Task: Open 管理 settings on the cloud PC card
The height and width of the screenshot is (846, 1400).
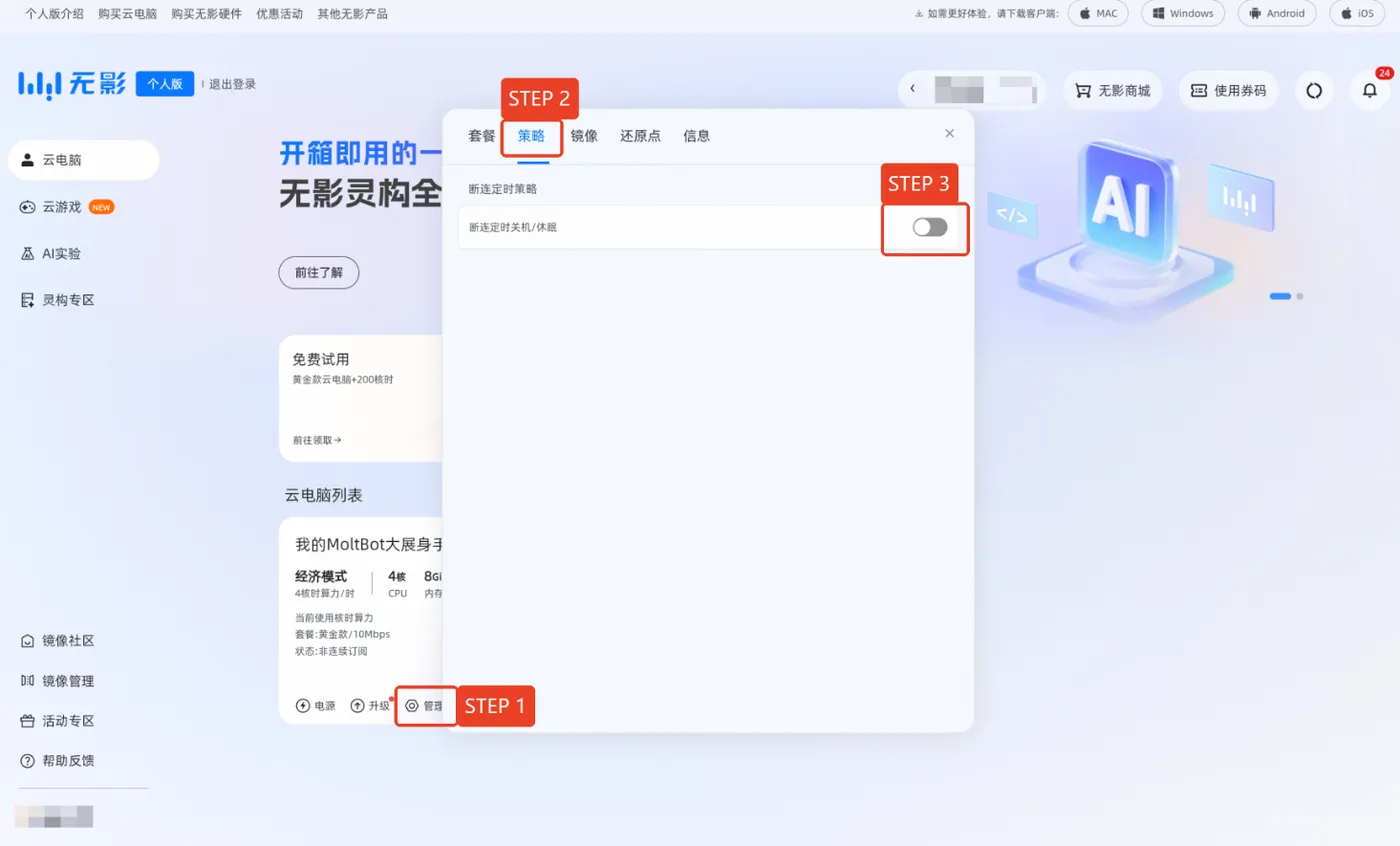Action: coord(425,706)
